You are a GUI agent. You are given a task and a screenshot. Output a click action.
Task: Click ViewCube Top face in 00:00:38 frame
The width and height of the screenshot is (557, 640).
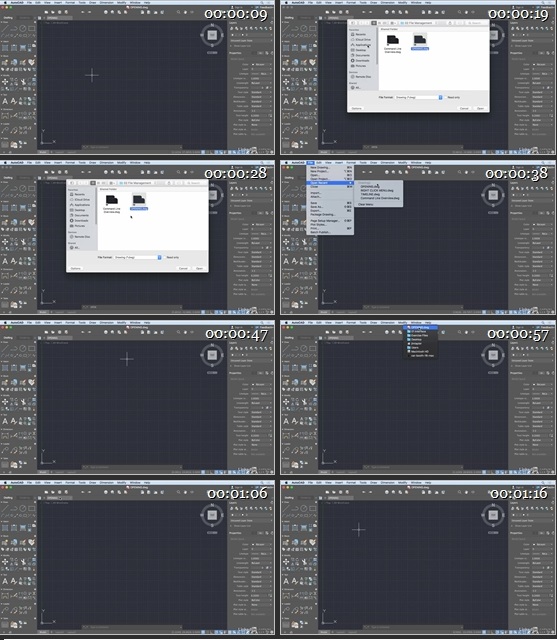pyautogui.click(x=493, y=195)
